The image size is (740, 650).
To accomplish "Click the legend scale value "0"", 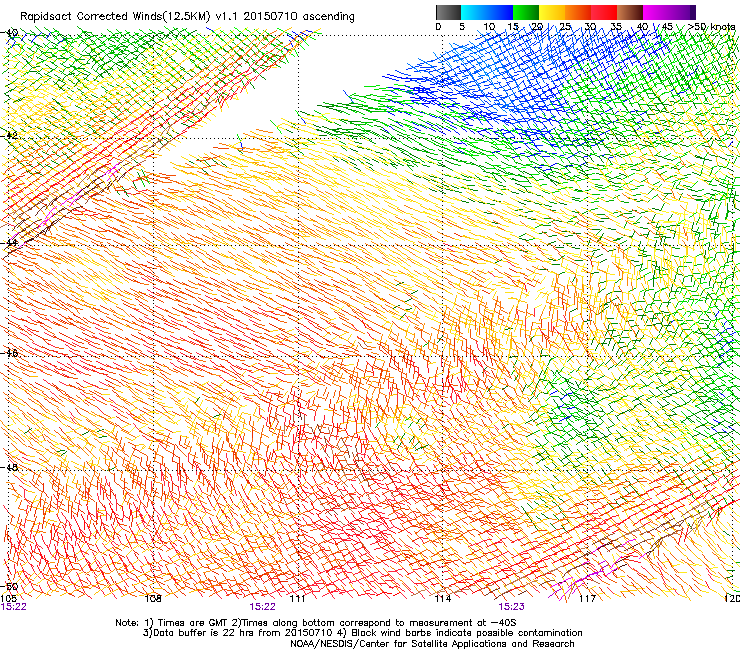I will (x=438, y=27).
